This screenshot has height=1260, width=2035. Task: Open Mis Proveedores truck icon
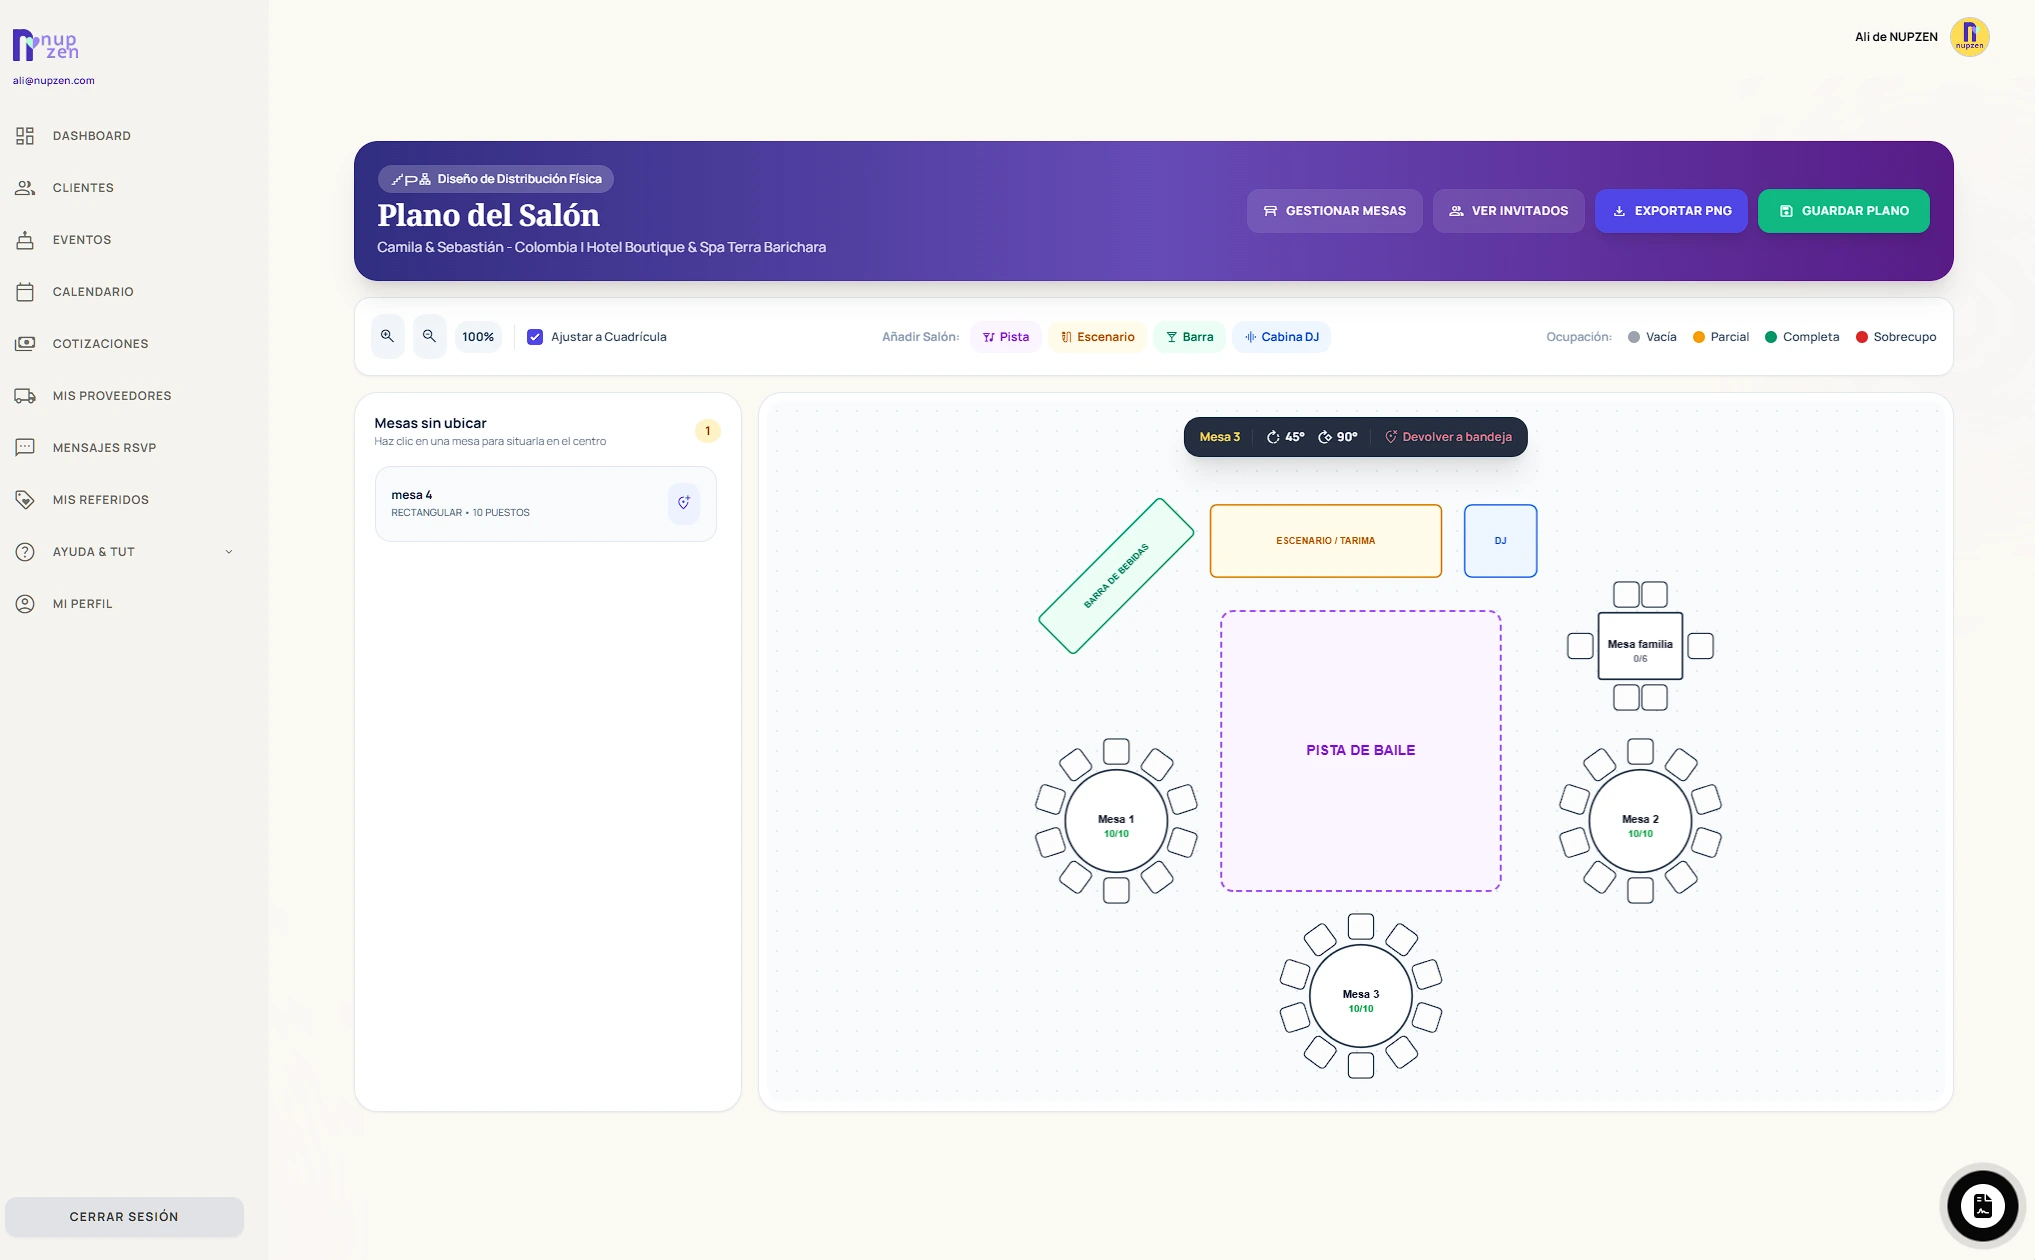(25, 396)
